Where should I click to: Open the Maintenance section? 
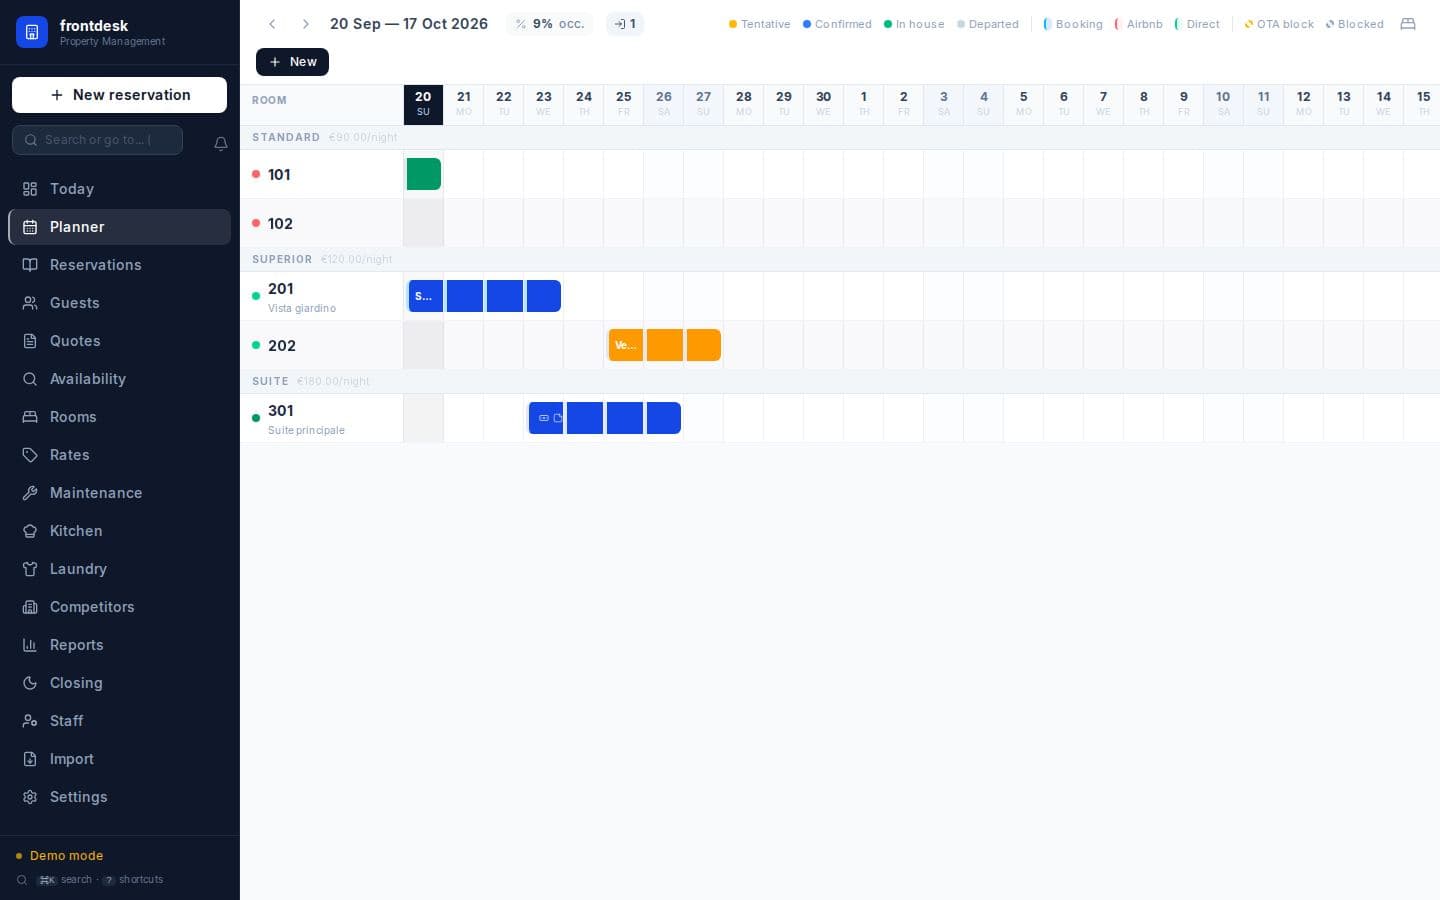click(119, 493)
